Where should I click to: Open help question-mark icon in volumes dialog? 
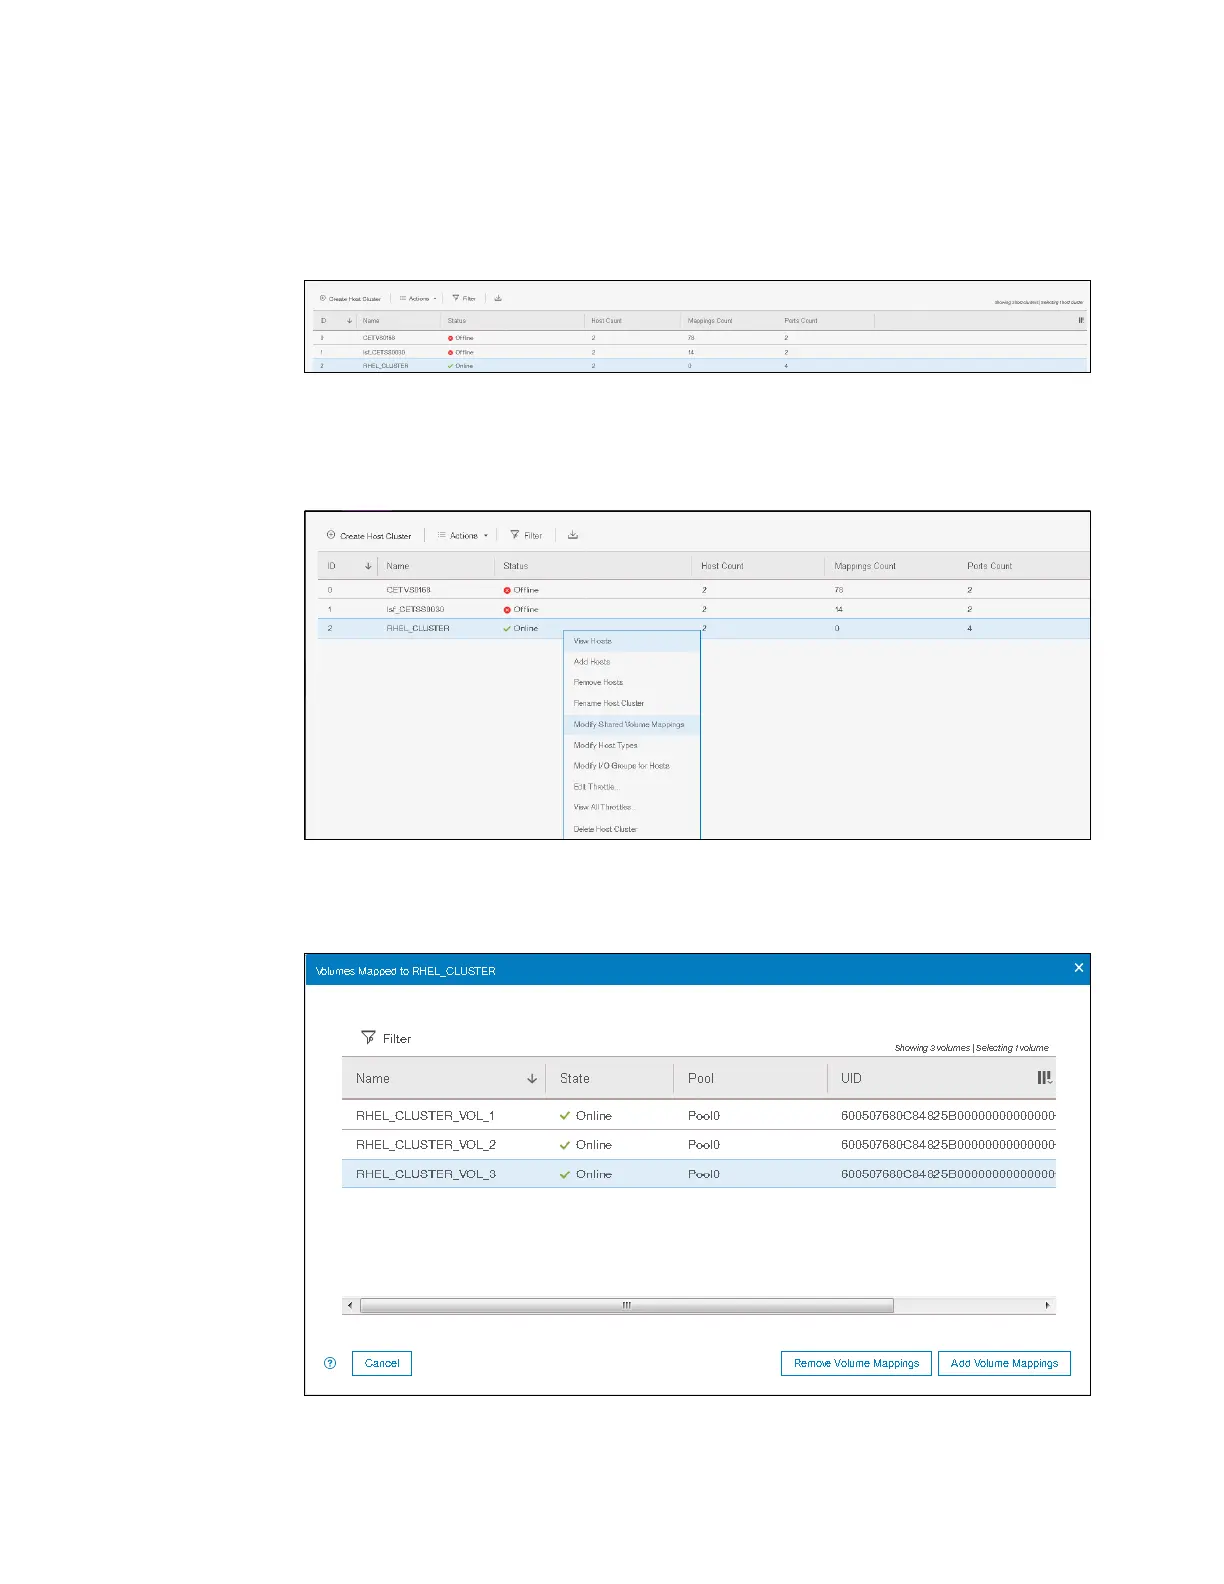[x=330, y=1363]
